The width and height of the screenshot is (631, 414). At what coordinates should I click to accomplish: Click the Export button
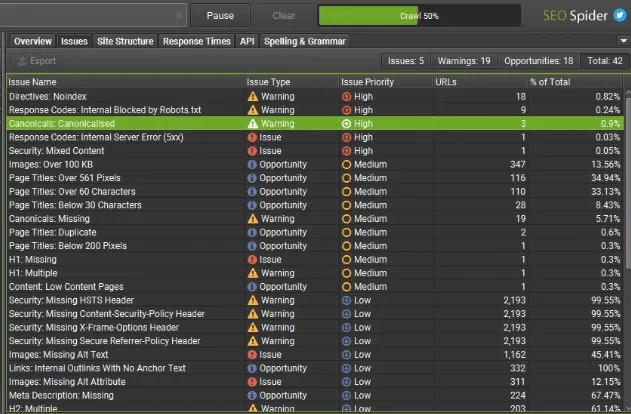pyautogui.click(x=37, y=61)
